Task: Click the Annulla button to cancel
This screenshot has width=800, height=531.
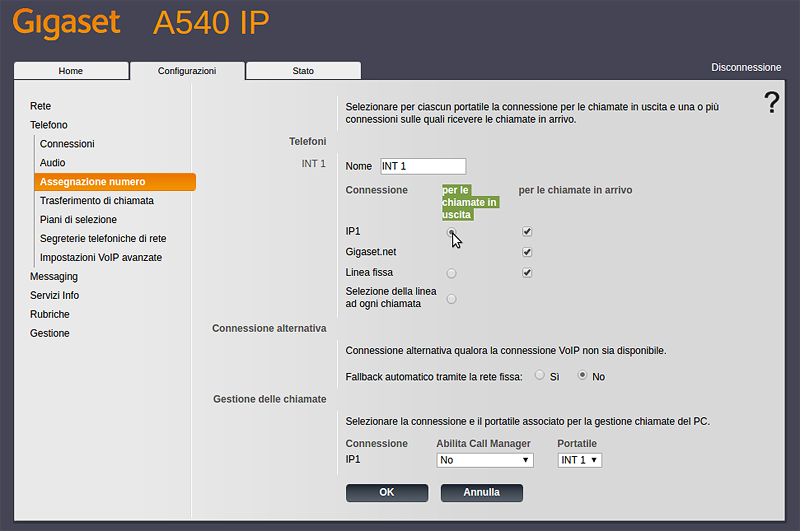Action: (482, 493)
